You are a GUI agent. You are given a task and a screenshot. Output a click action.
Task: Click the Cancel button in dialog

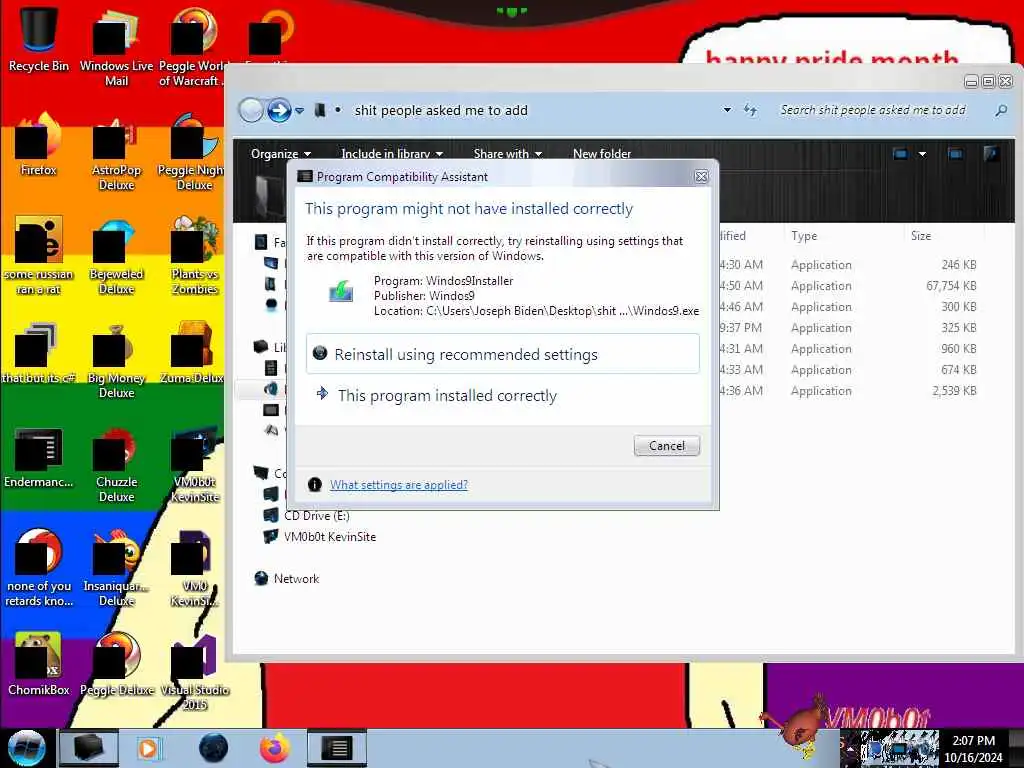coord(667,445)
